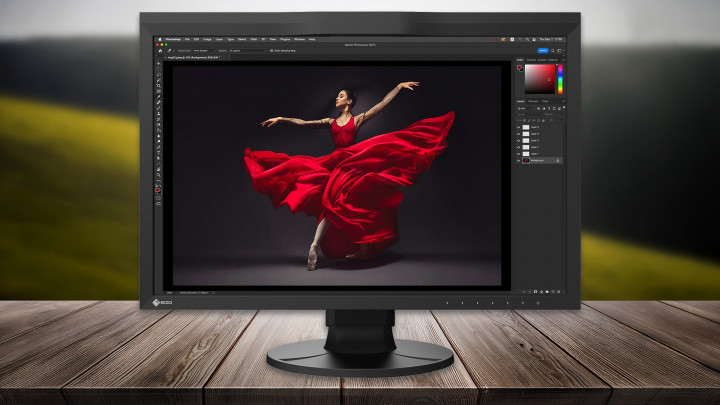The width and height of the screenshot is (720, 405).
Task: Open the Layers panel flyout menu
Action: point(564,101)
